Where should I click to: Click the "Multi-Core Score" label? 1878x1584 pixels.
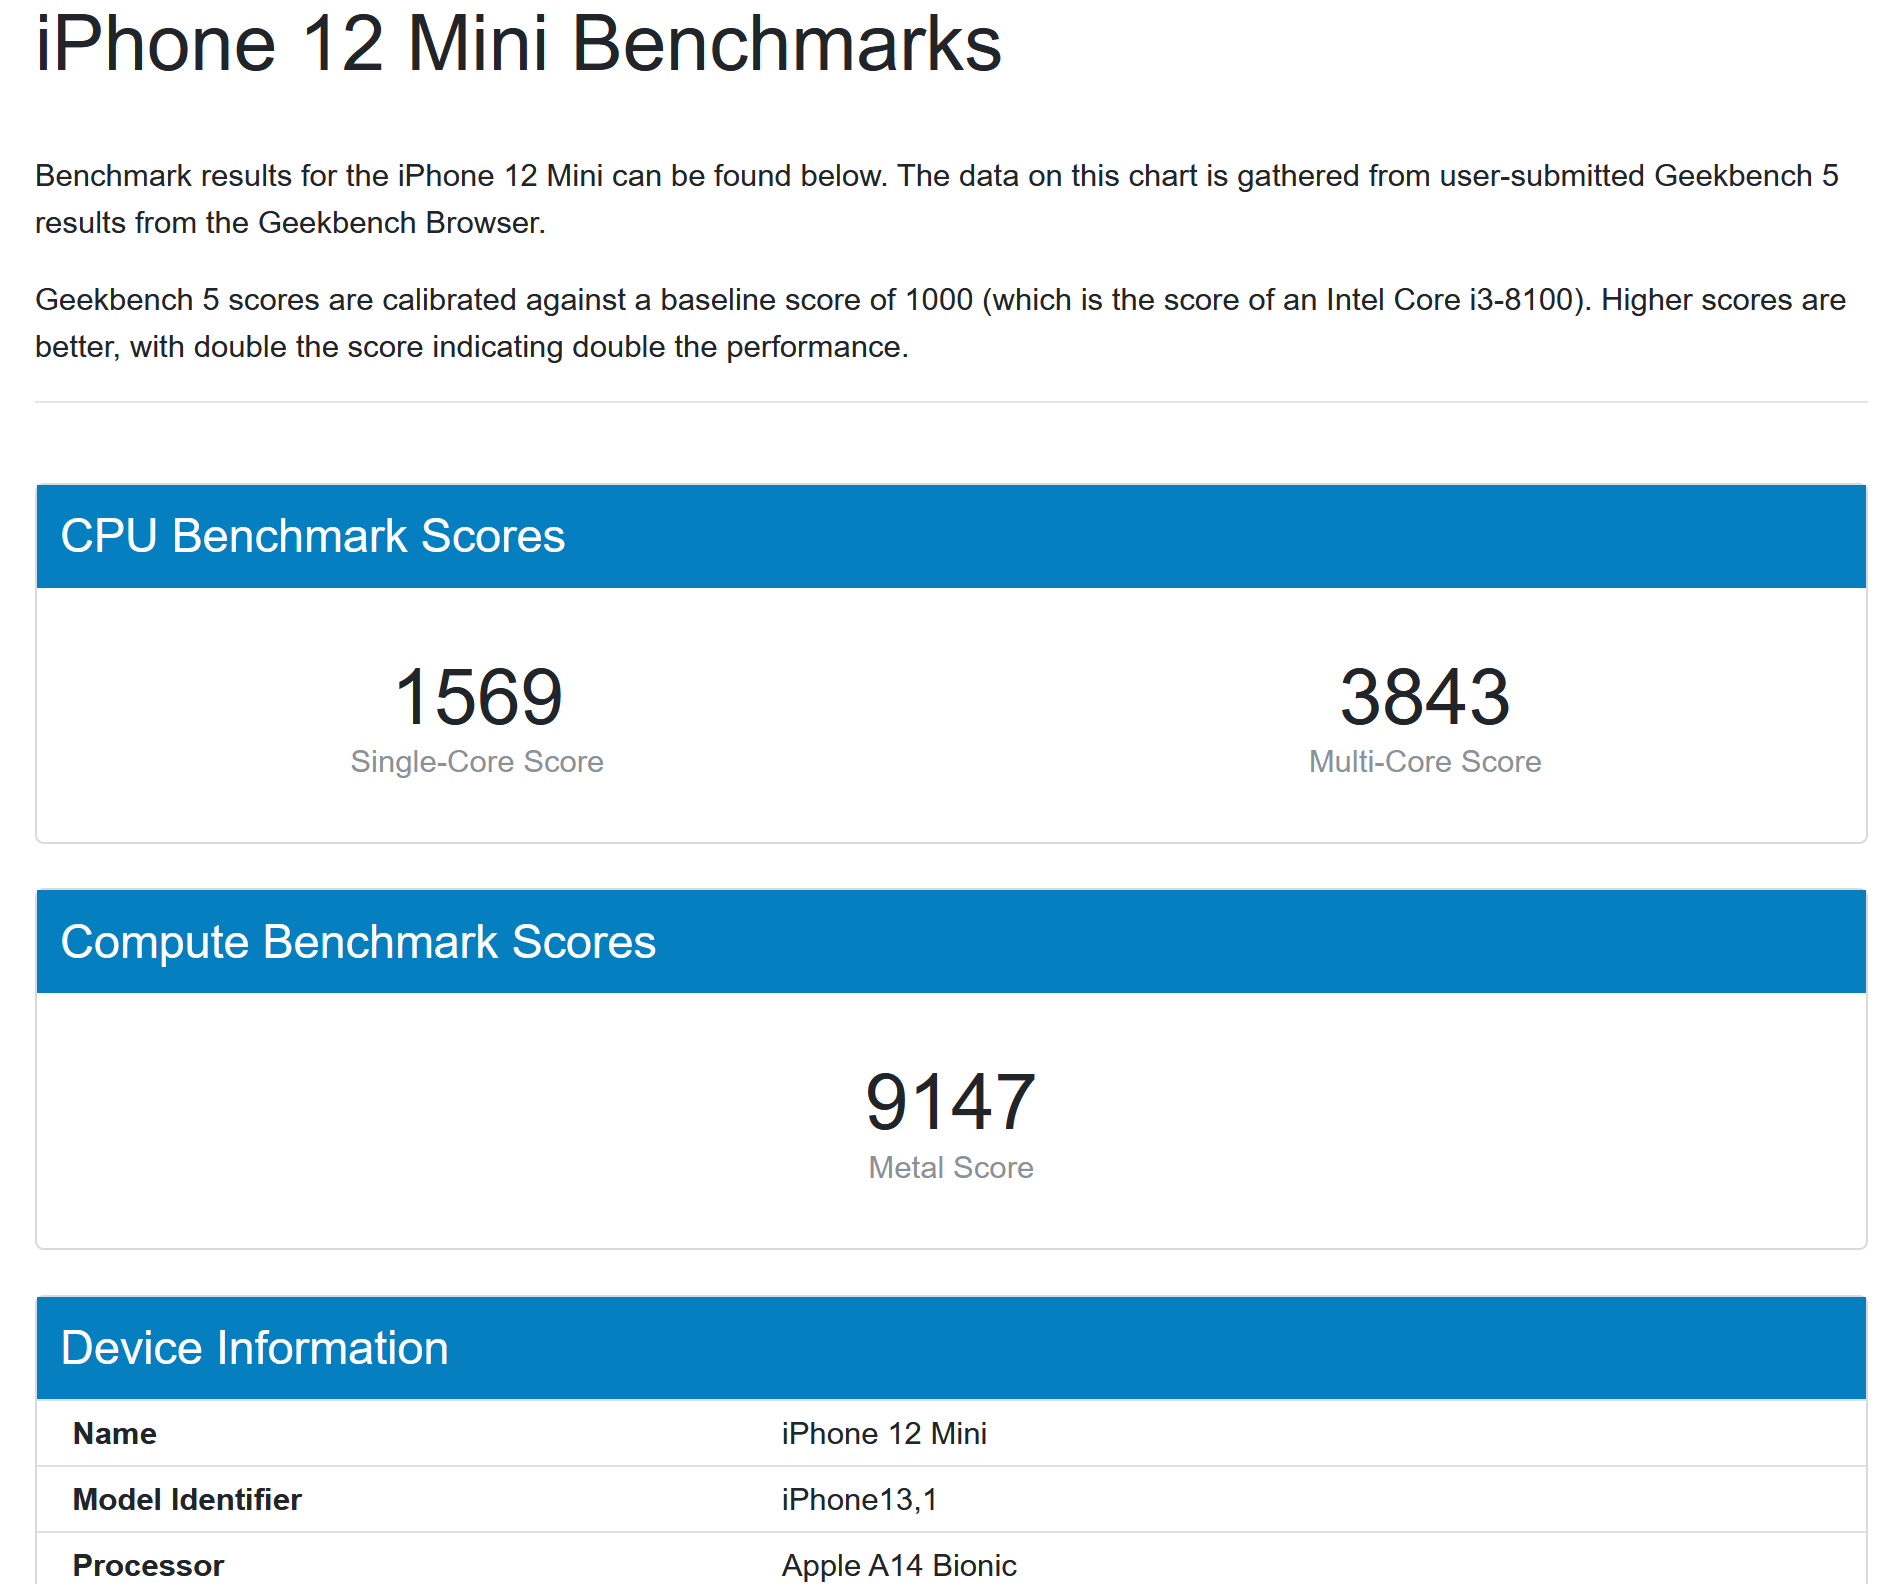pos(1425,762)
